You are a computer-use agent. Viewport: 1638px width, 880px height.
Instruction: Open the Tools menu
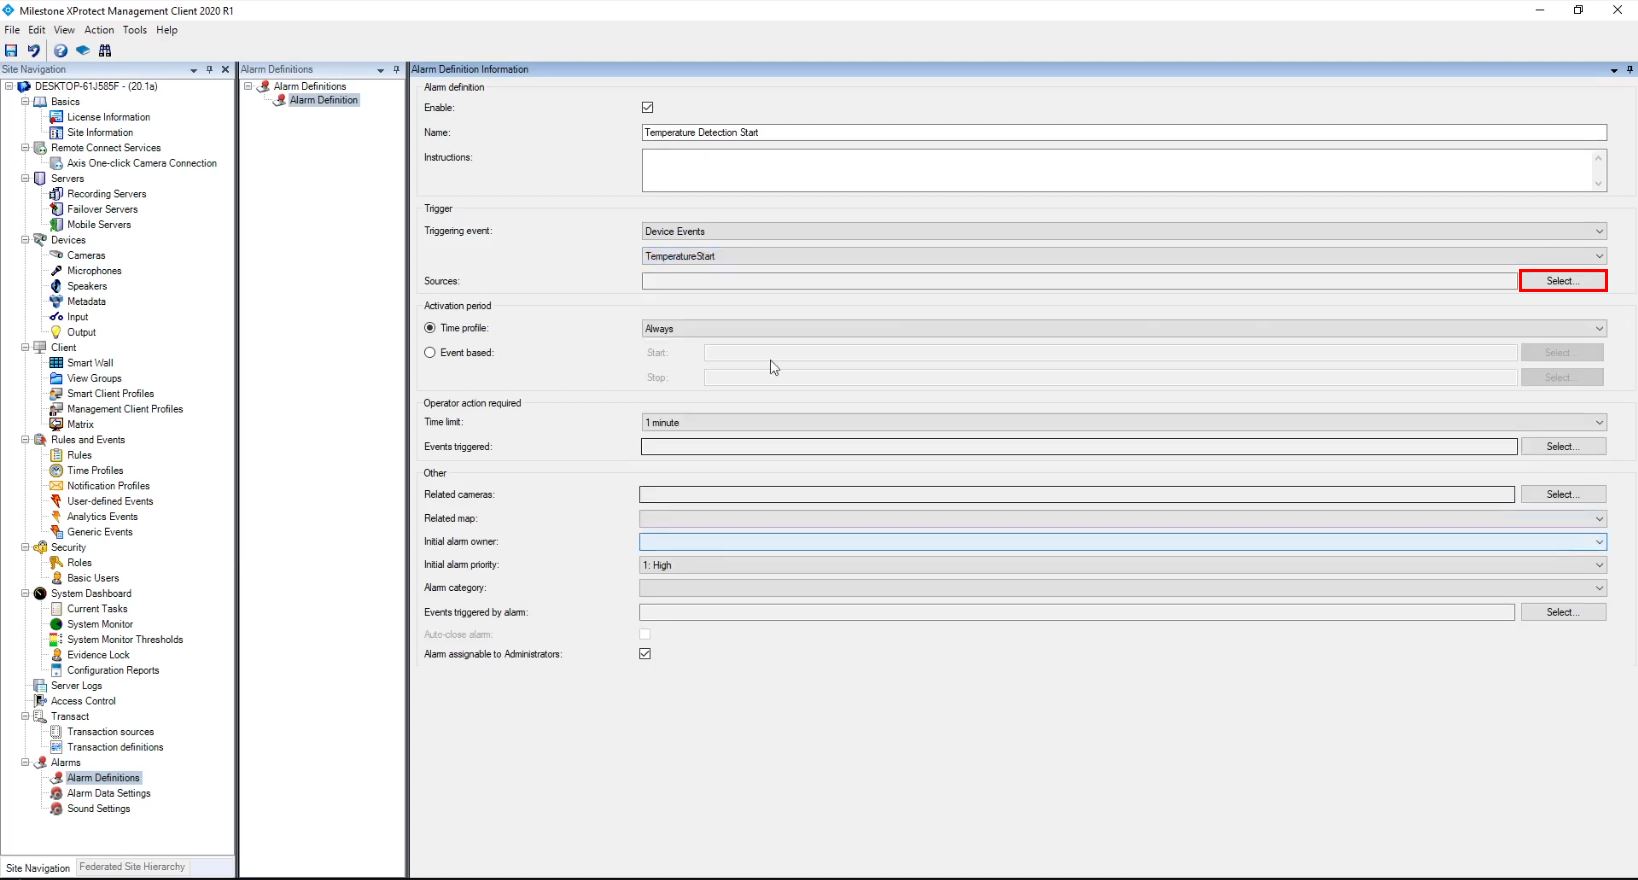tap(134, 30)
